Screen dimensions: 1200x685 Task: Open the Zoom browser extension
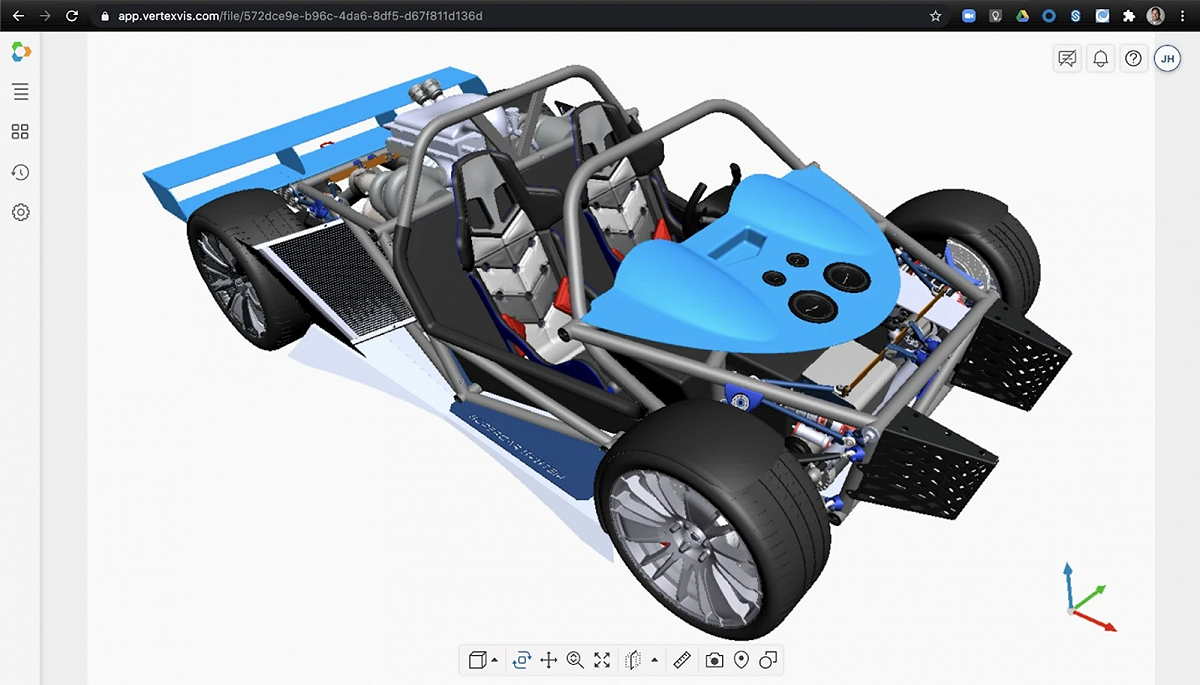969,16
